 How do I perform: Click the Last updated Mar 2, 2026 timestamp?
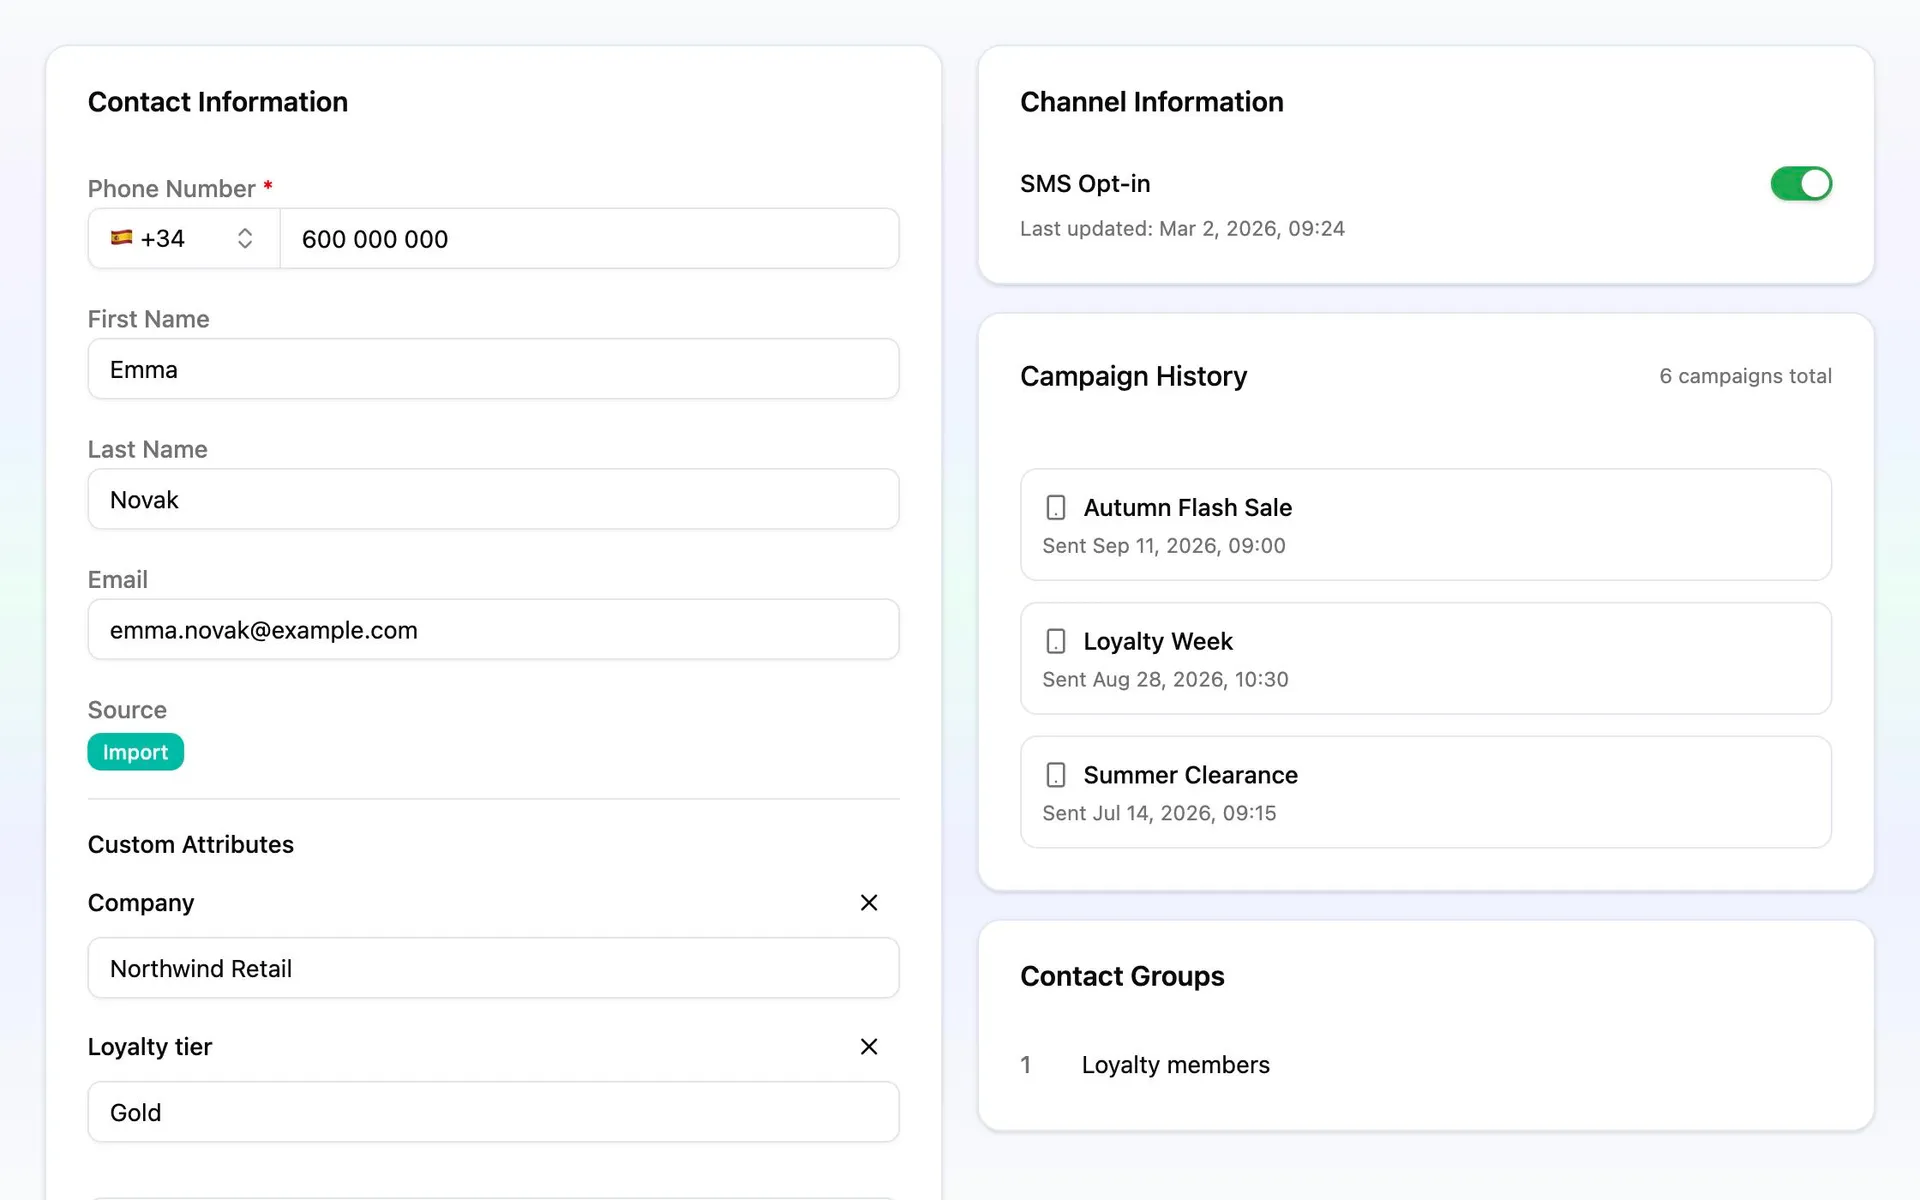coord(1182,229)
